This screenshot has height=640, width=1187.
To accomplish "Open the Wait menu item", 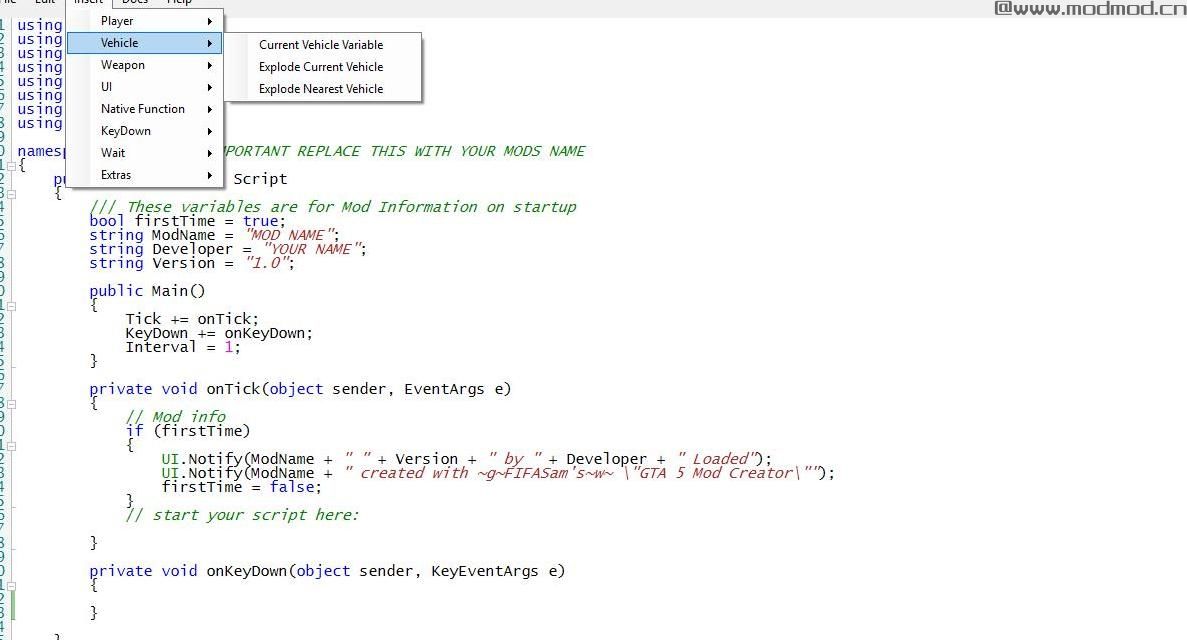I will 113,153.
